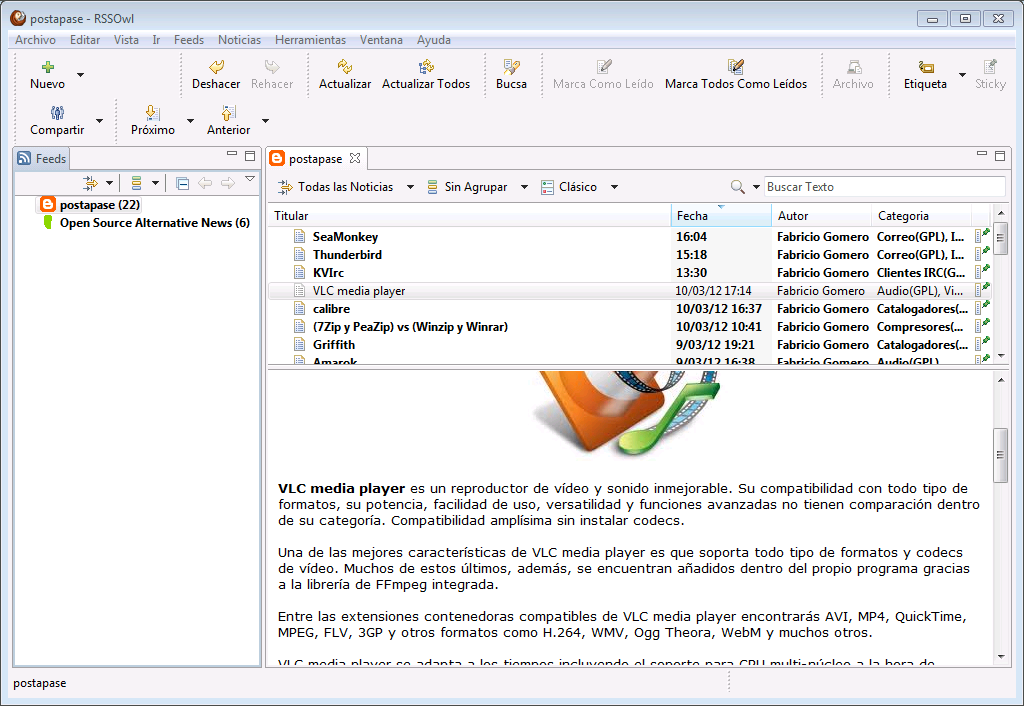Open the Ventana menu
This screenshot has height=706, width=1024.
[x=381, y=40]
